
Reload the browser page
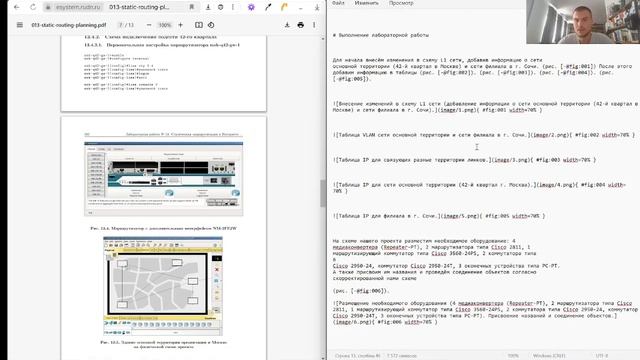pyautogui.click(x=33, y=7)
